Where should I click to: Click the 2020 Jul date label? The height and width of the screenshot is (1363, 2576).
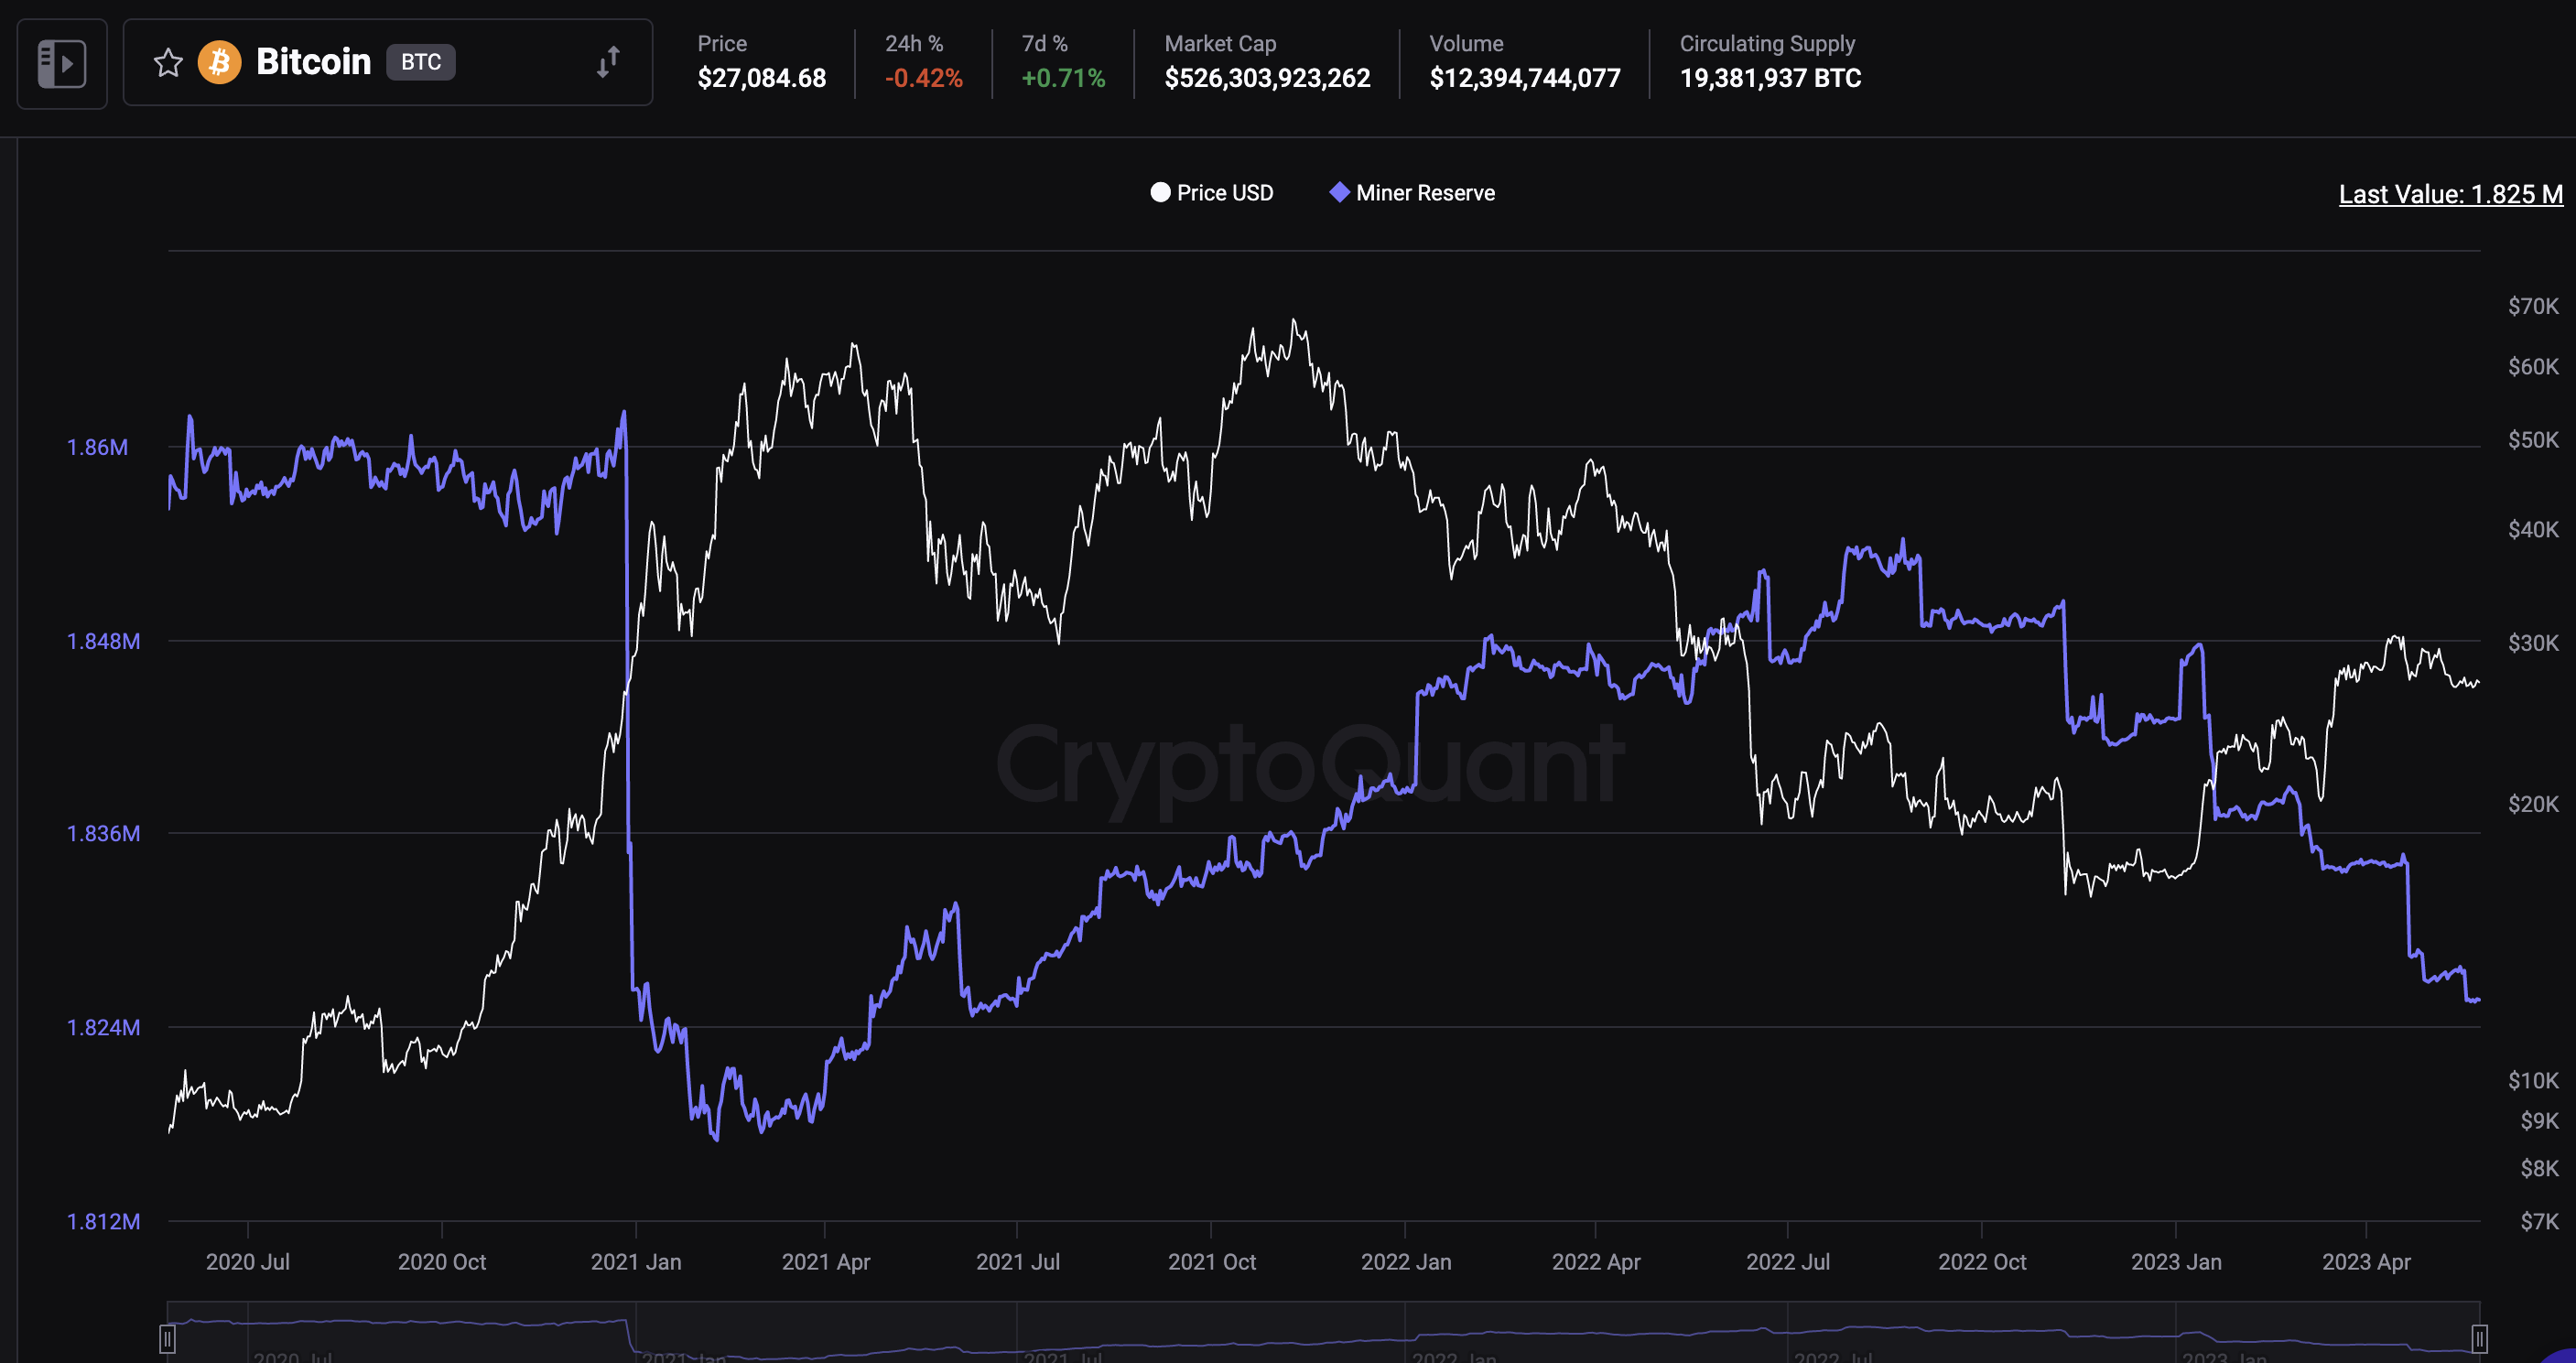click(x=248, y=1262)
